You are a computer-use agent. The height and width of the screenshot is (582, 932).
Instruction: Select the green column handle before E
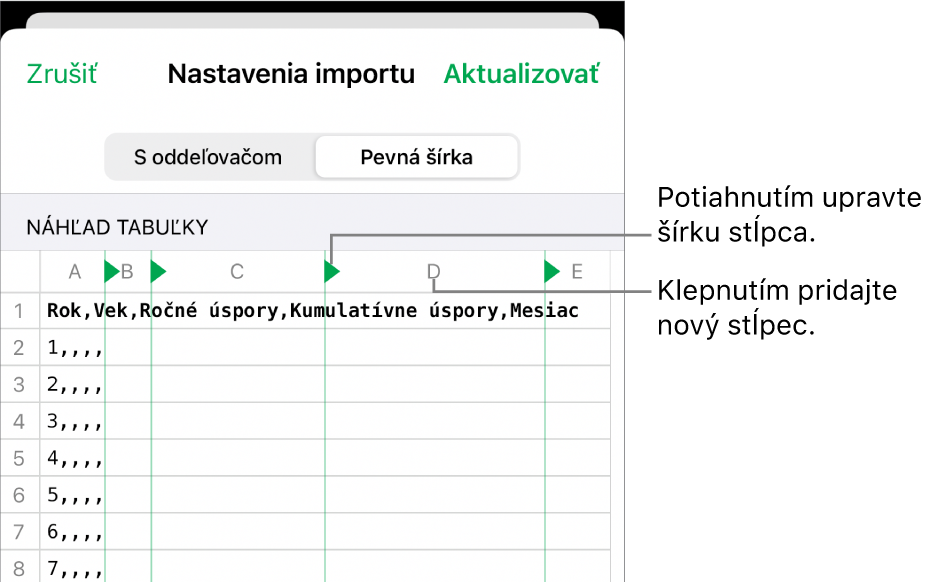pyautogui.click(x=552, y=272)
